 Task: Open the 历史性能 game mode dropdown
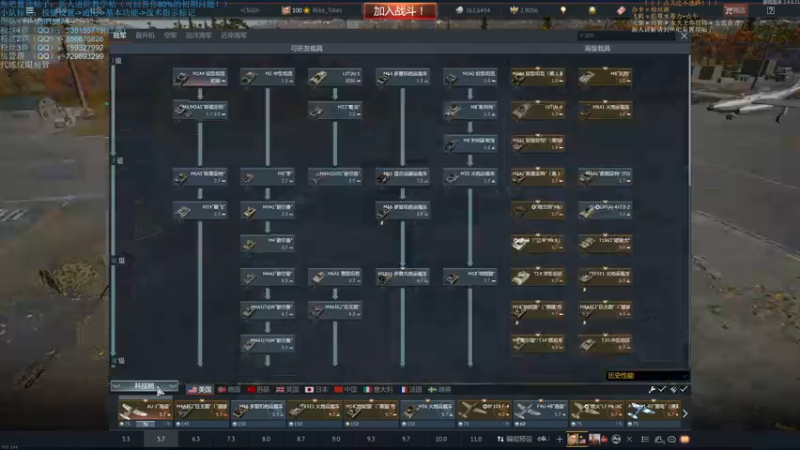click(x=646, y=376)
